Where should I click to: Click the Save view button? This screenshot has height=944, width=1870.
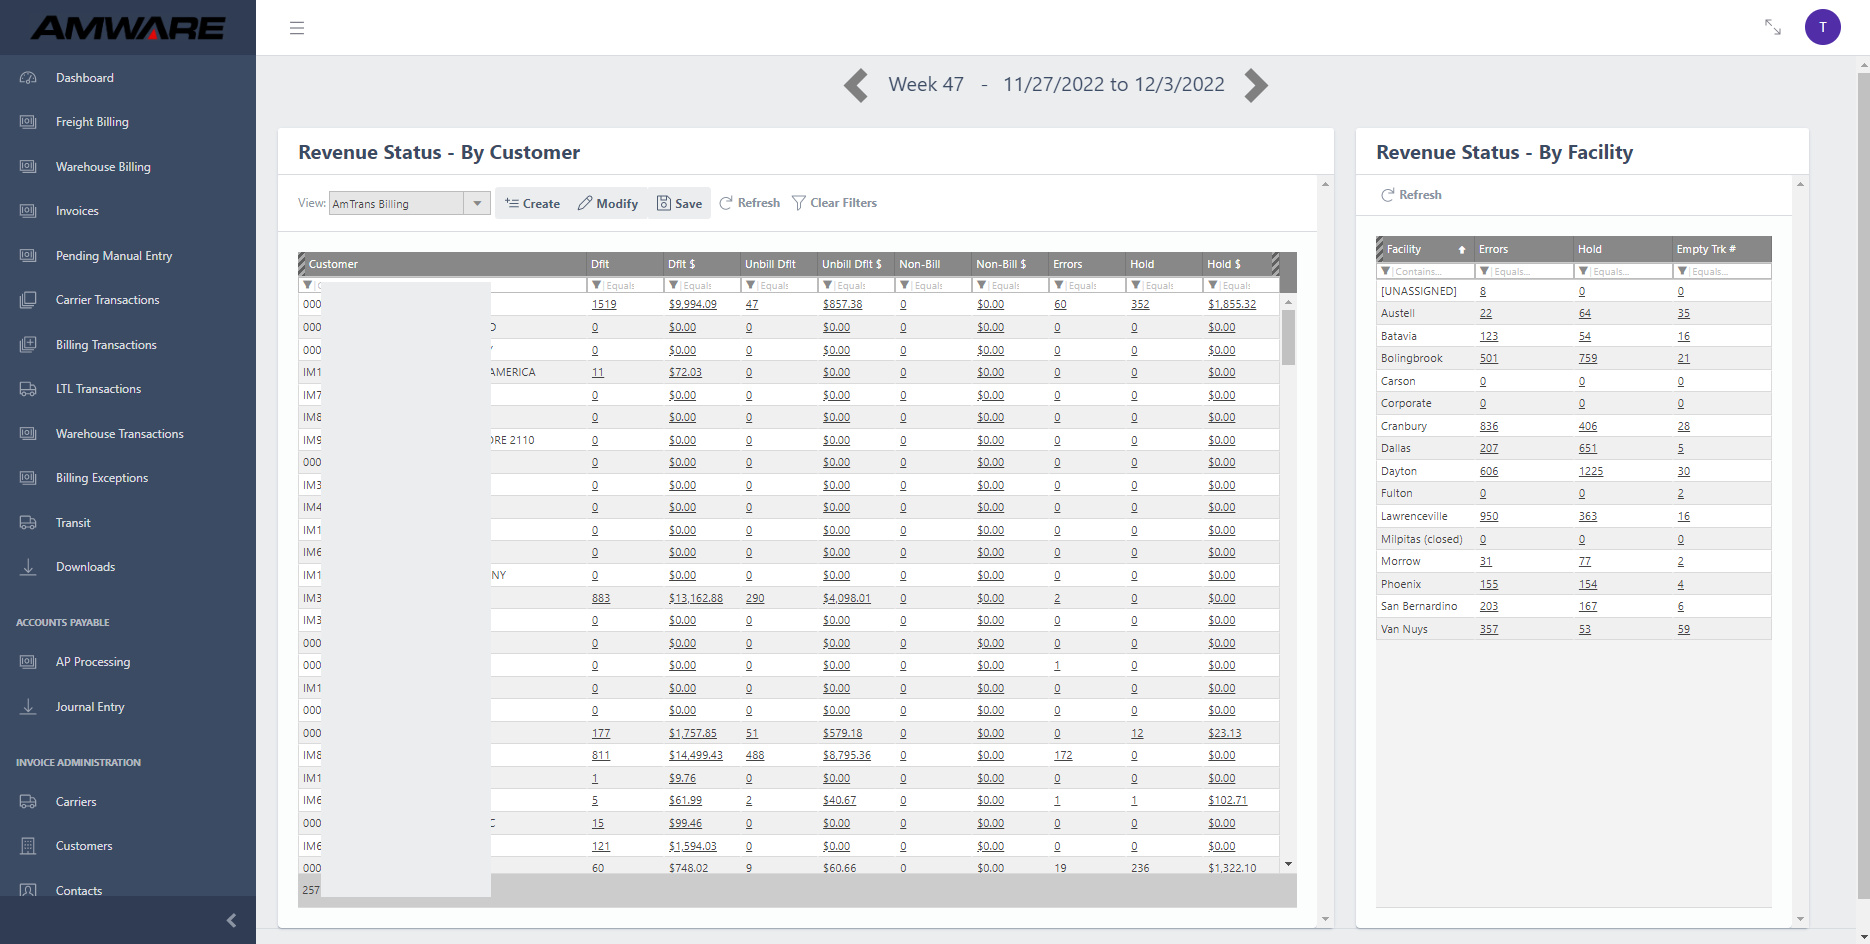tap(679, 203)
